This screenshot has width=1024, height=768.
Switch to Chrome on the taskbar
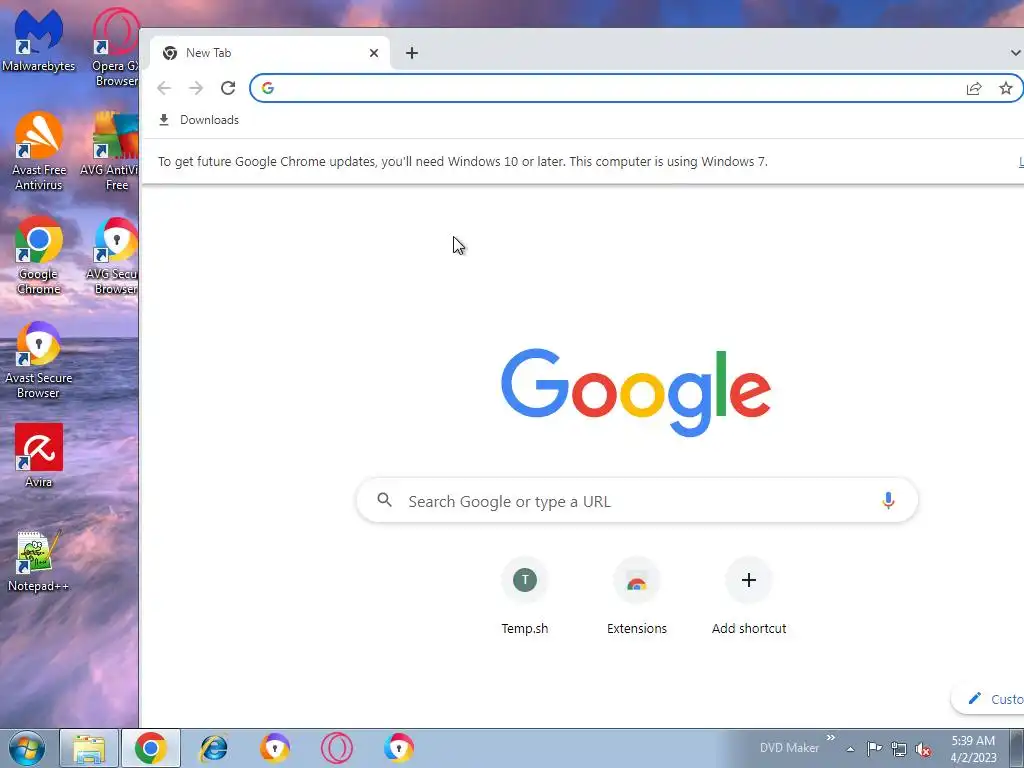pos(151,748)
